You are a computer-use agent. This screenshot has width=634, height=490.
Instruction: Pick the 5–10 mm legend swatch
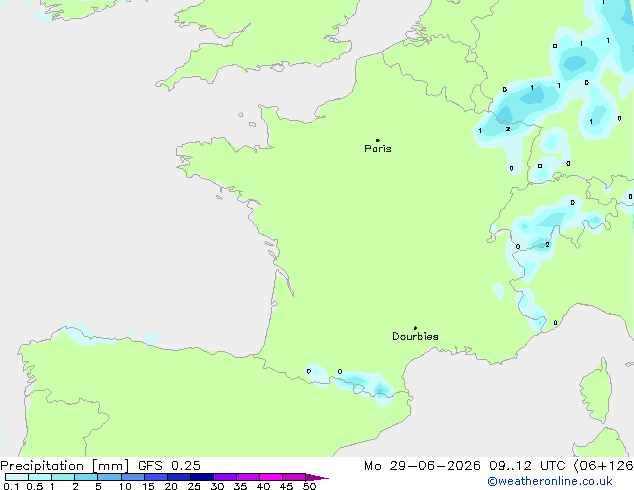click(x=109, y=477)
